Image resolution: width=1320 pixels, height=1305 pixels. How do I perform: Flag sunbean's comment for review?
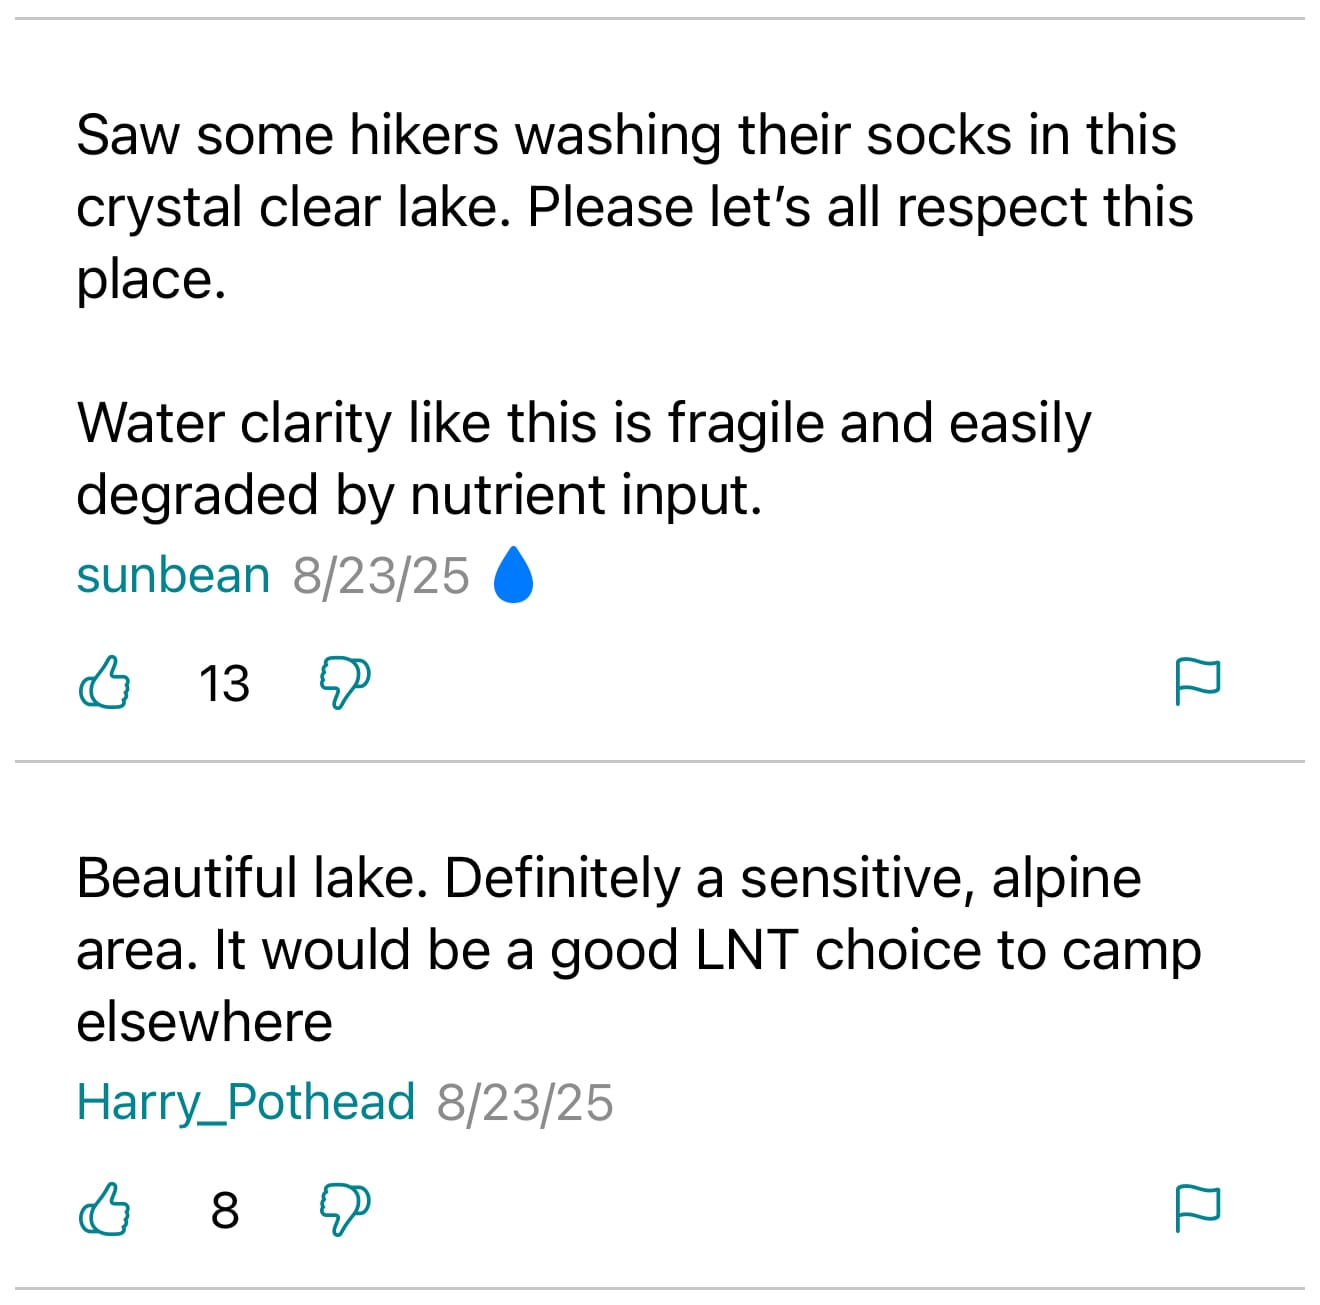pyautogui.click(x=1196, y=682)
